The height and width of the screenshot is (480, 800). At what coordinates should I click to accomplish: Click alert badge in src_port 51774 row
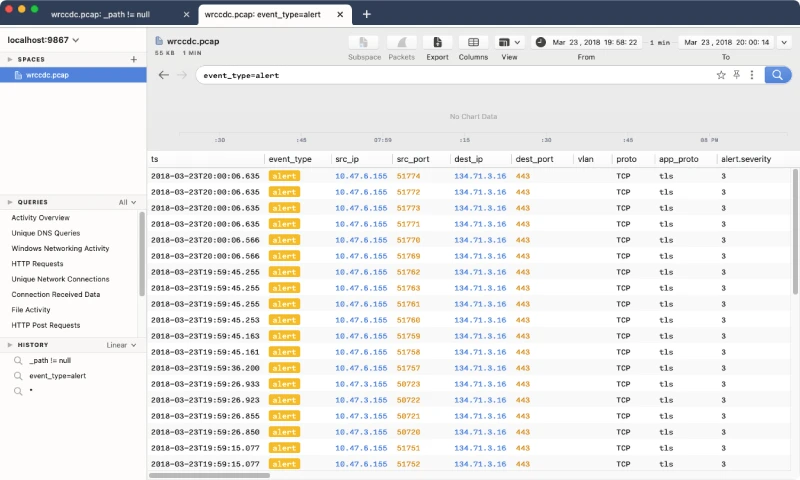tap(284, 176)
